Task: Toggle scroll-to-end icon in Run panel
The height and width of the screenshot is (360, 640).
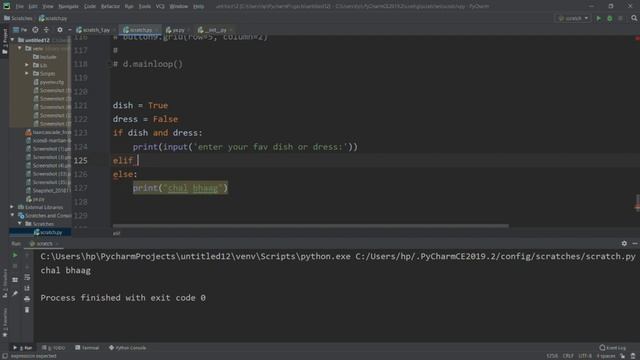Action: 27,288
